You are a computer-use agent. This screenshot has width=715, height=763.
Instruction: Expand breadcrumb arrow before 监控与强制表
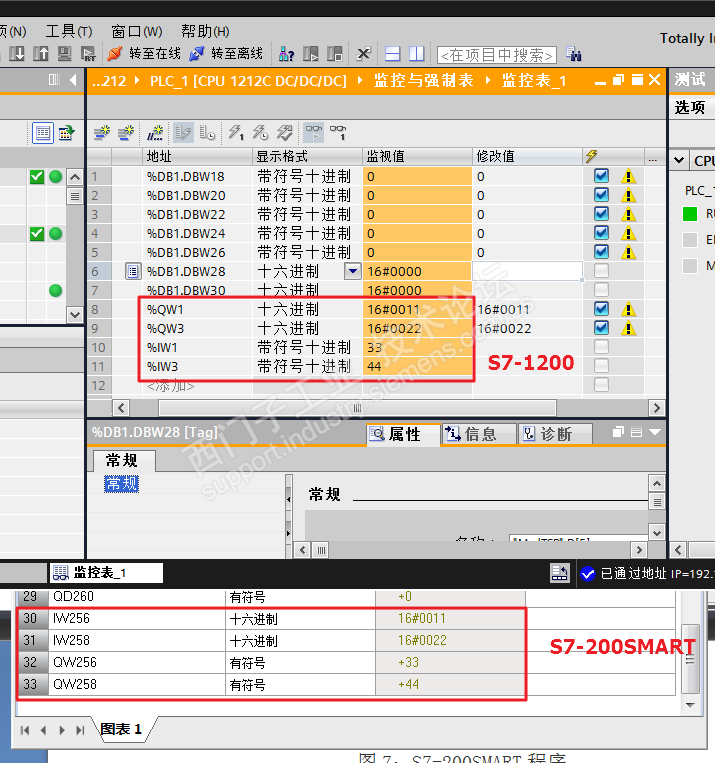360,80
